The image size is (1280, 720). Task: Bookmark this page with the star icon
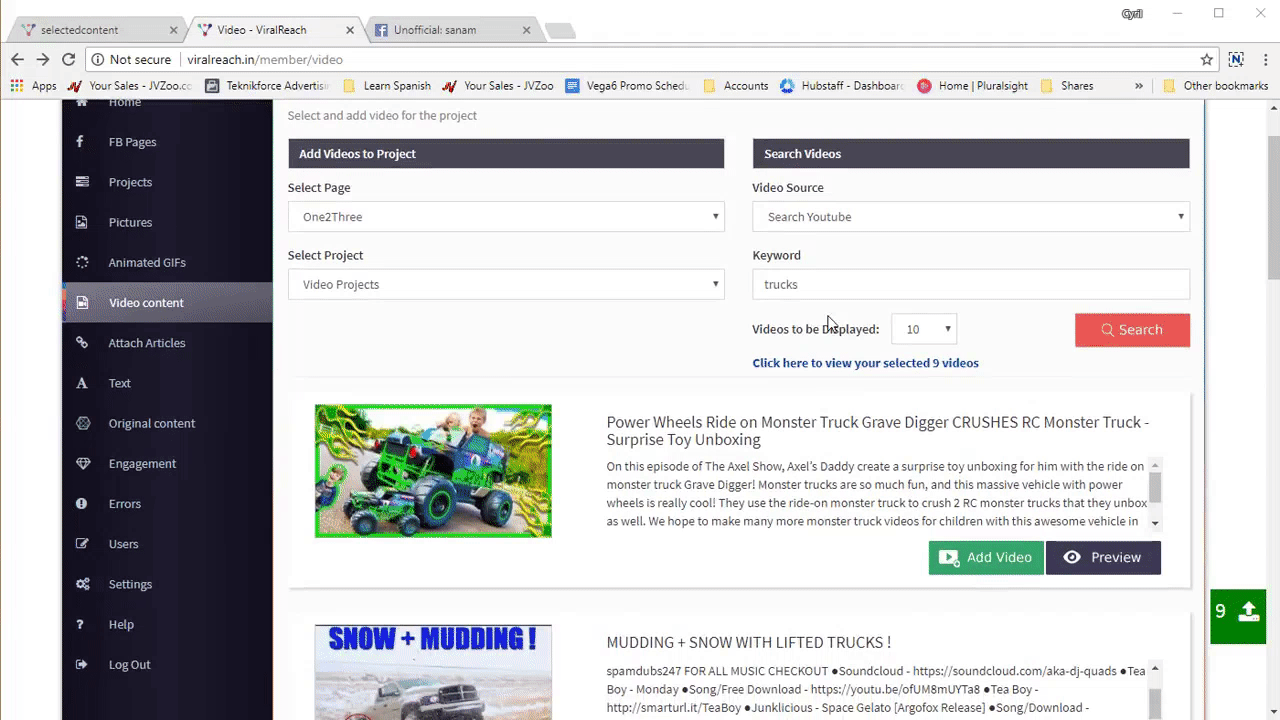coord(1206,59)
